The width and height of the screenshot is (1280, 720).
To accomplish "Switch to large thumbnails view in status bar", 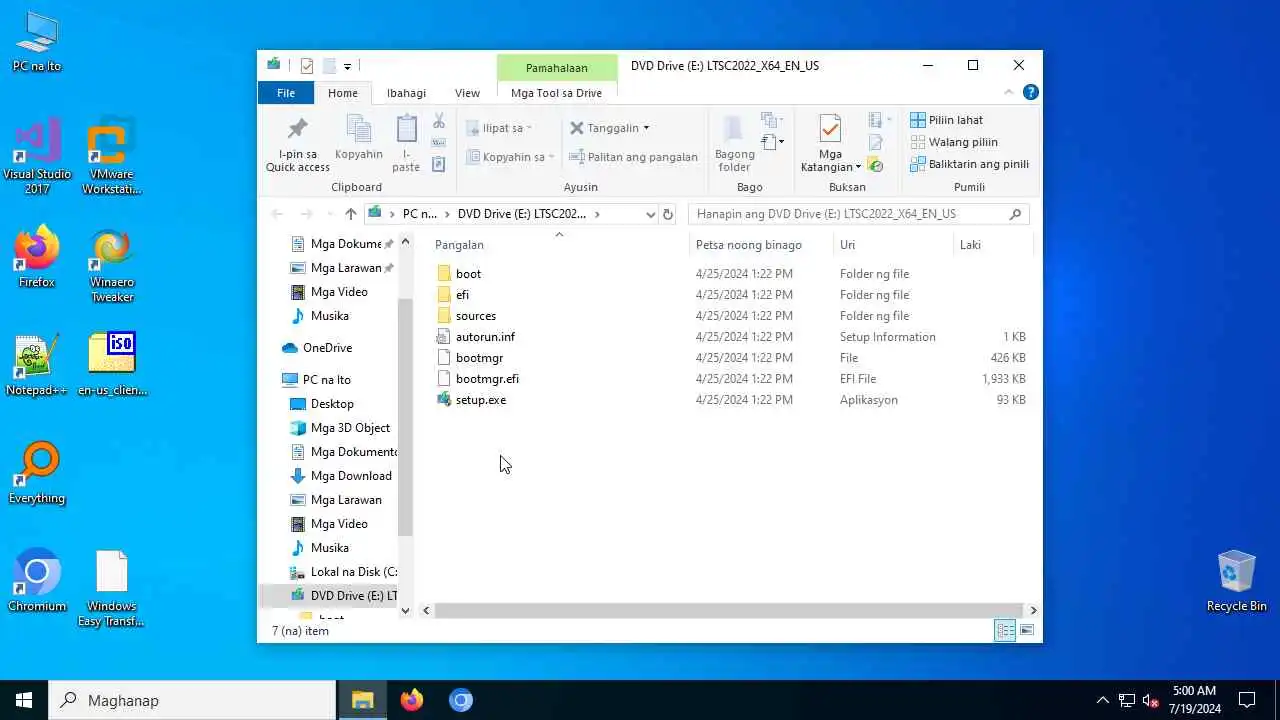I will [x=1026, y=630].
